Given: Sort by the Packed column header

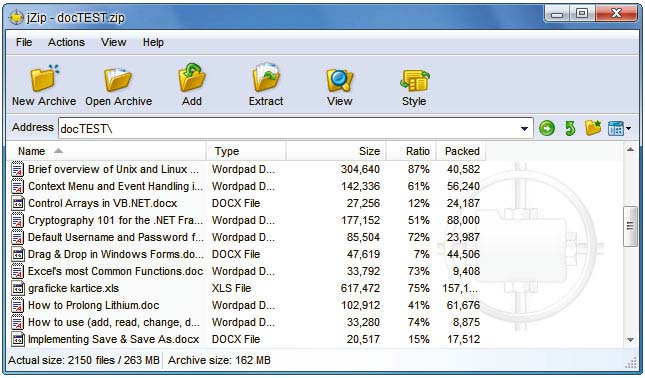Looking at the screenshot, I should 461,151.
